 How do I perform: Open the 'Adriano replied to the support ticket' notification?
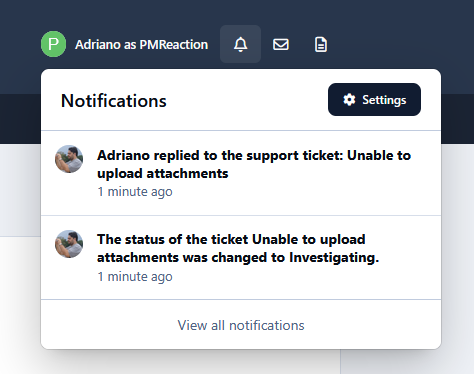(241, 173)
